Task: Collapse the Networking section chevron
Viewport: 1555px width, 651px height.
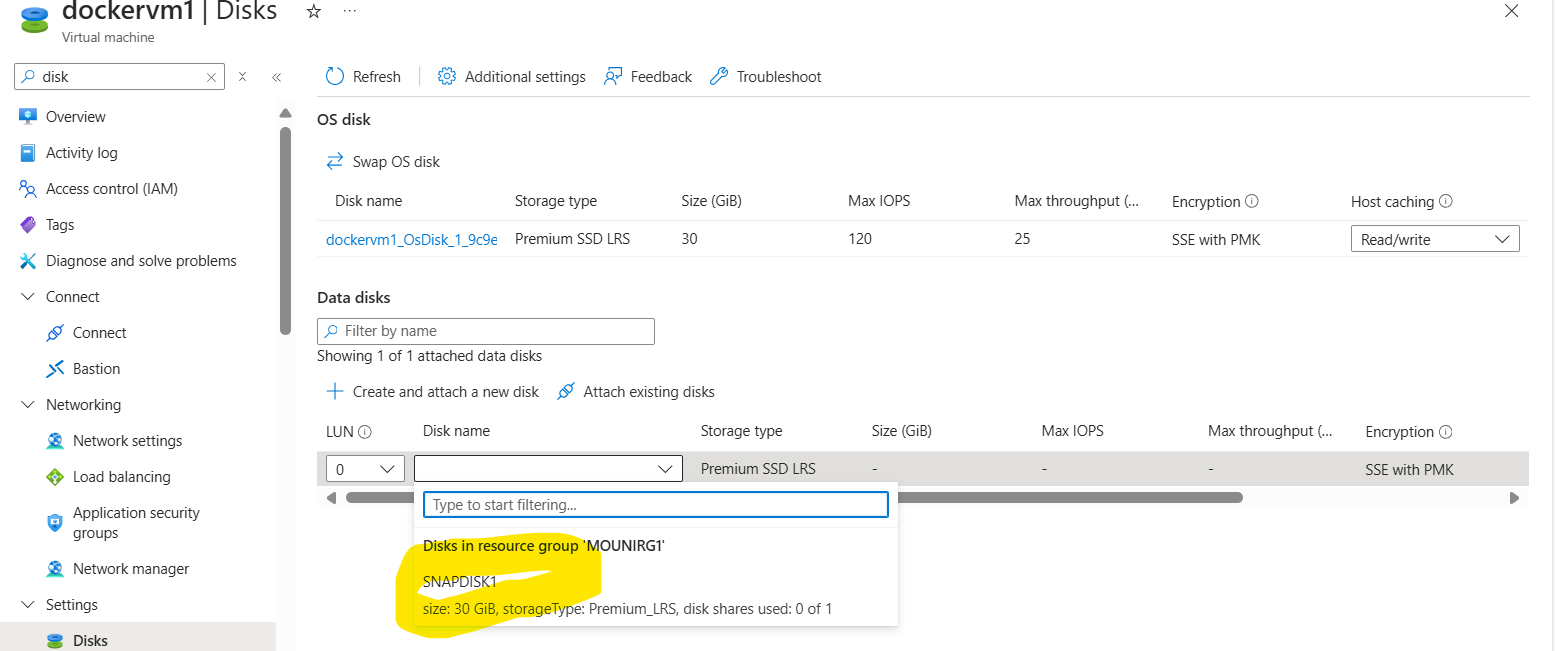Action: click(28, 405)
